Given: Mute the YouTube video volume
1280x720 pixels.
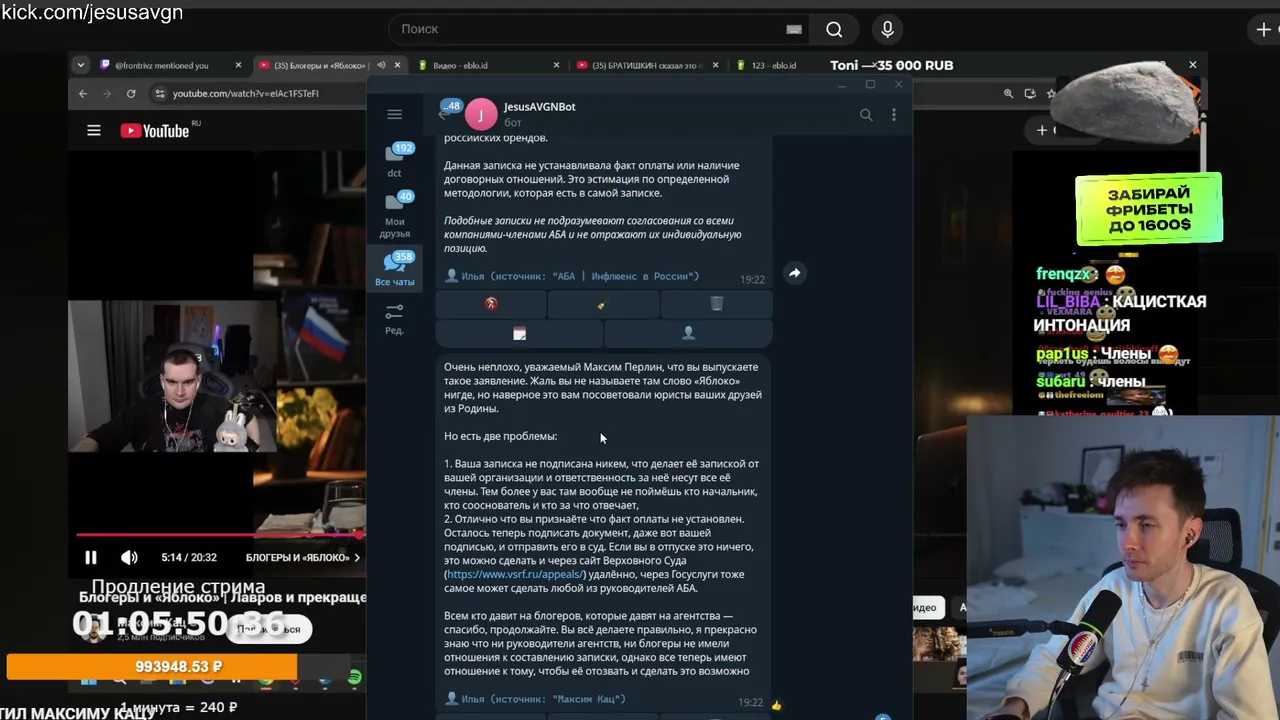Looking at the screenshot, I should (129, 557).
